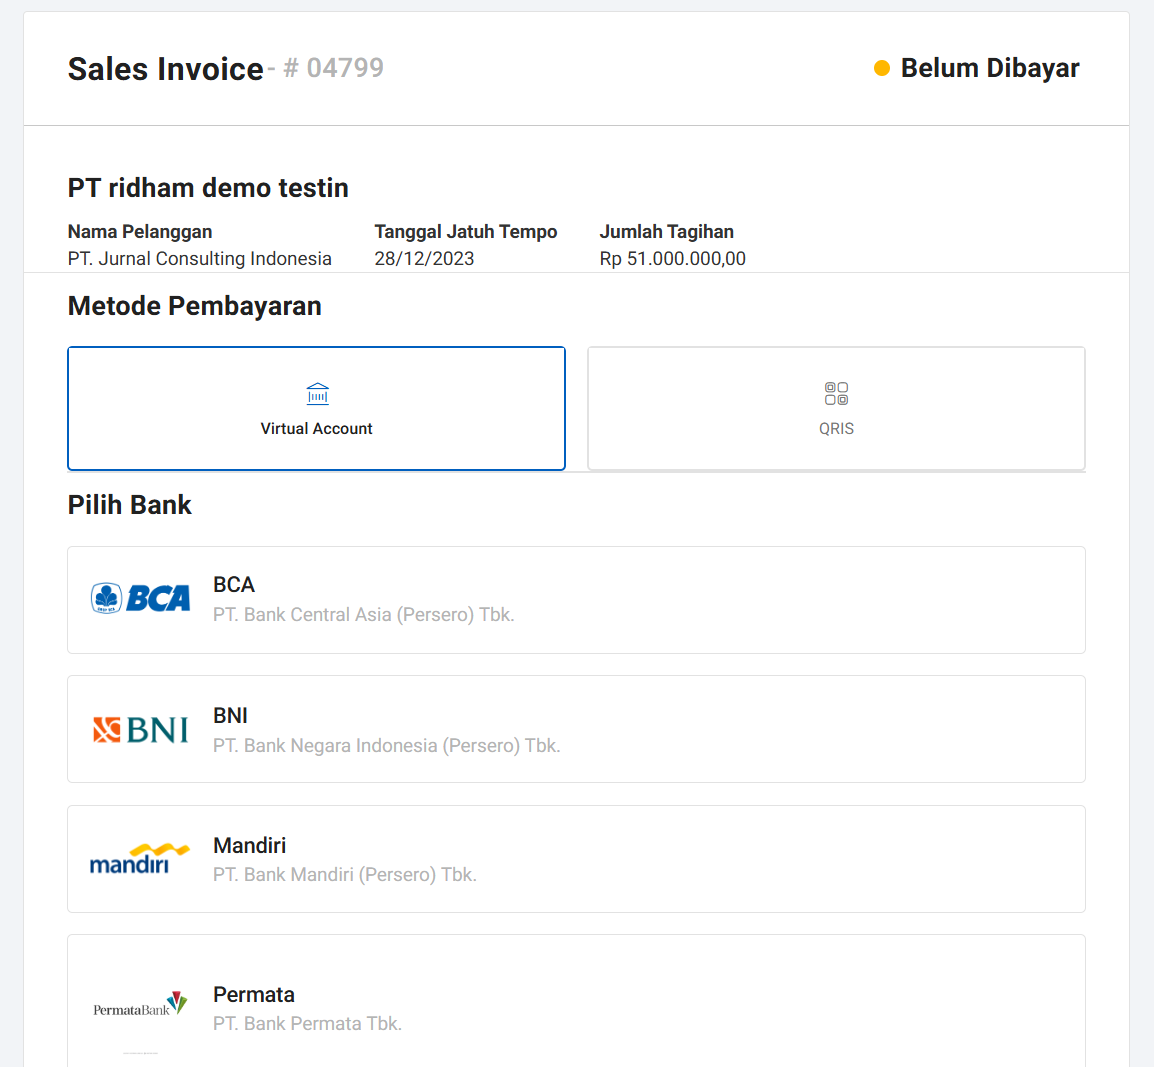This screenshot has height=1067, width=1154.
Task: Click the 'Belum Dibayar' status text
Action: click(x=990, y=68)
